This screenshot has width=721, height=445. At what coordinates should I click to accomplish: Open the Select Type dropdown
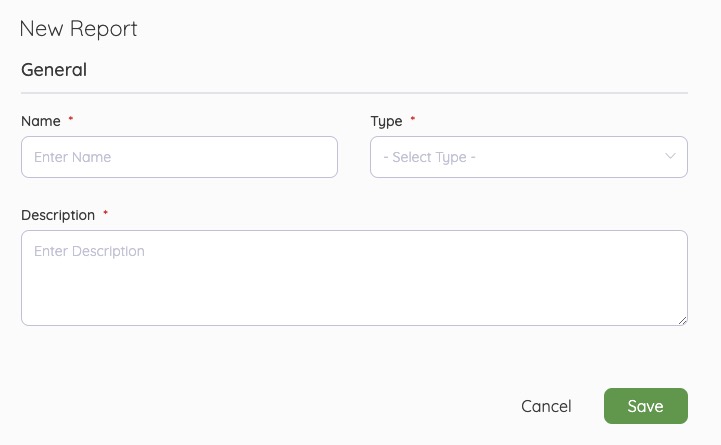528,157
